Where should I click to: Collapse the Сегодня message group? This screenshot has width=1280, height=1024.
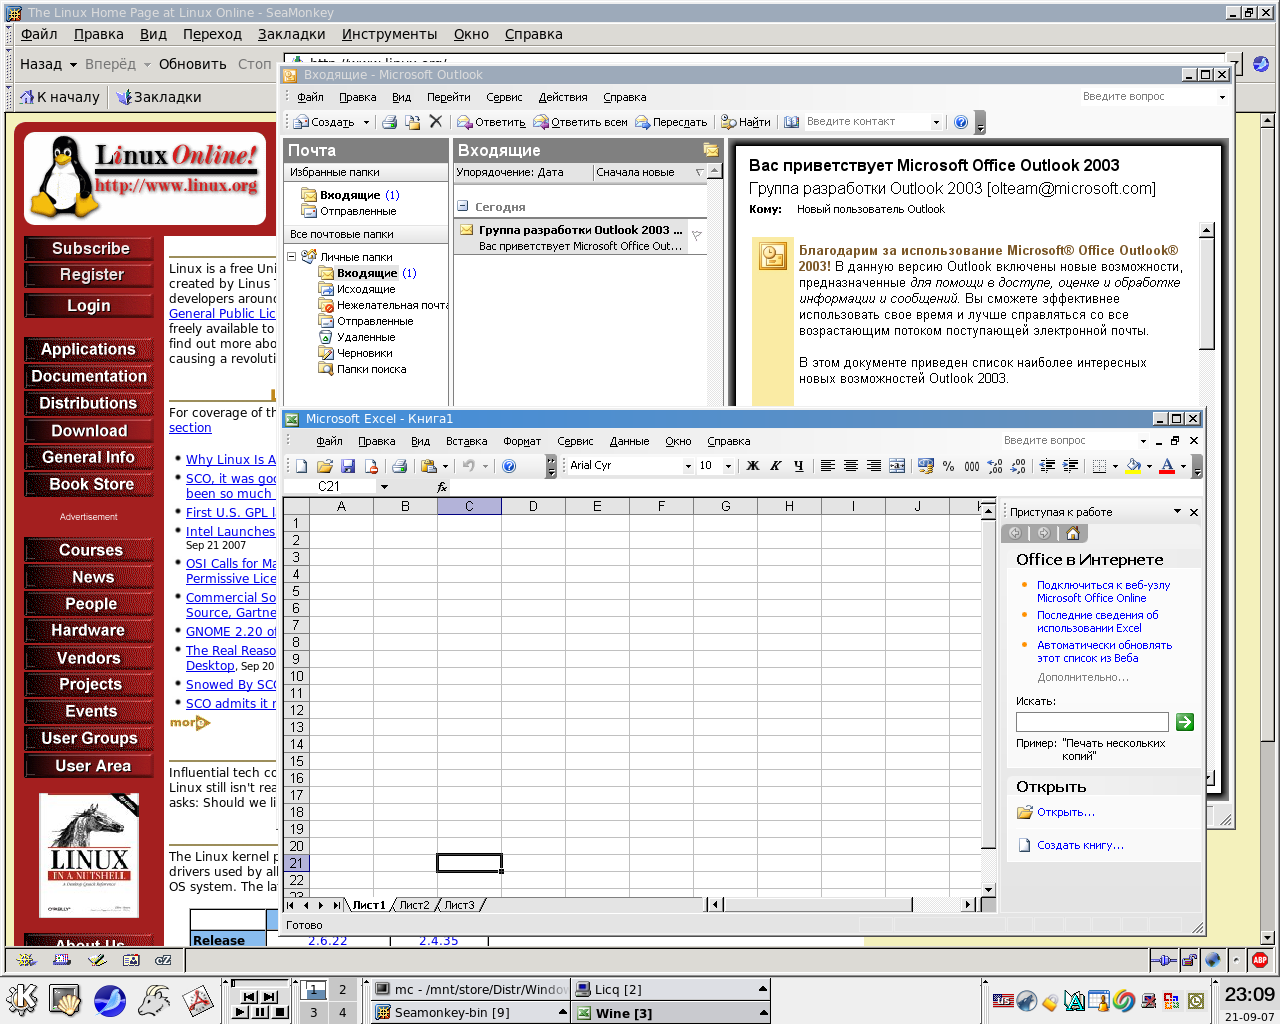click(463, 207)
